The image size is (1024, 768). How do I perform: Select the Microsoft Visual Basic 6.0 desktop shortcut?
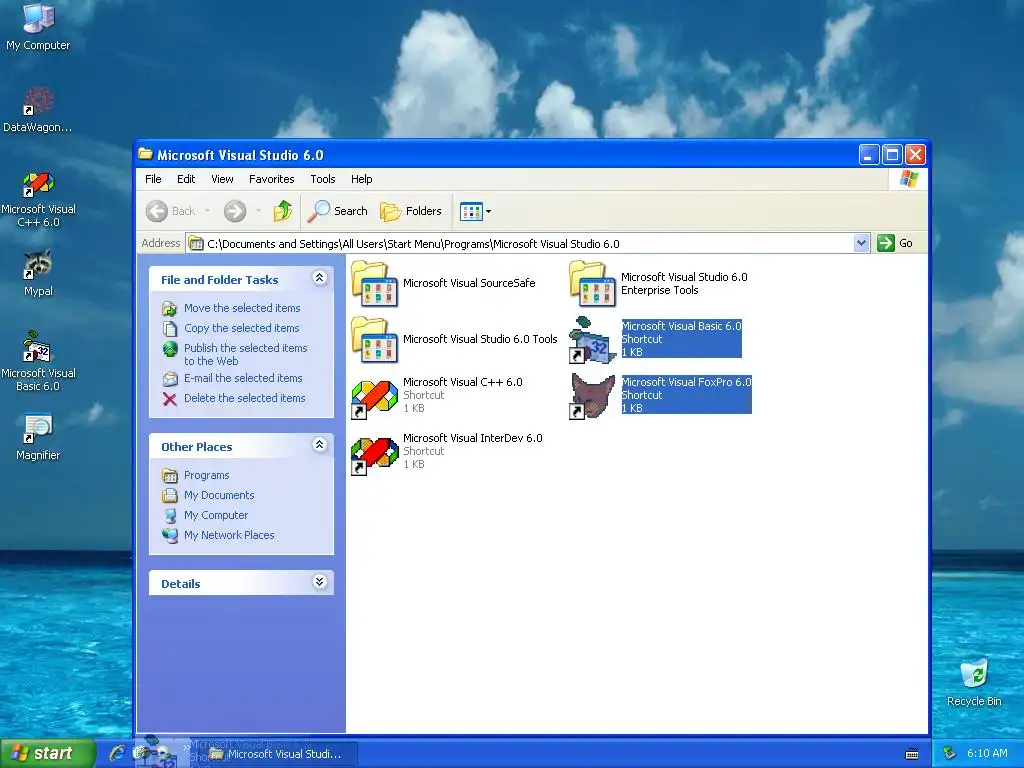38,360
